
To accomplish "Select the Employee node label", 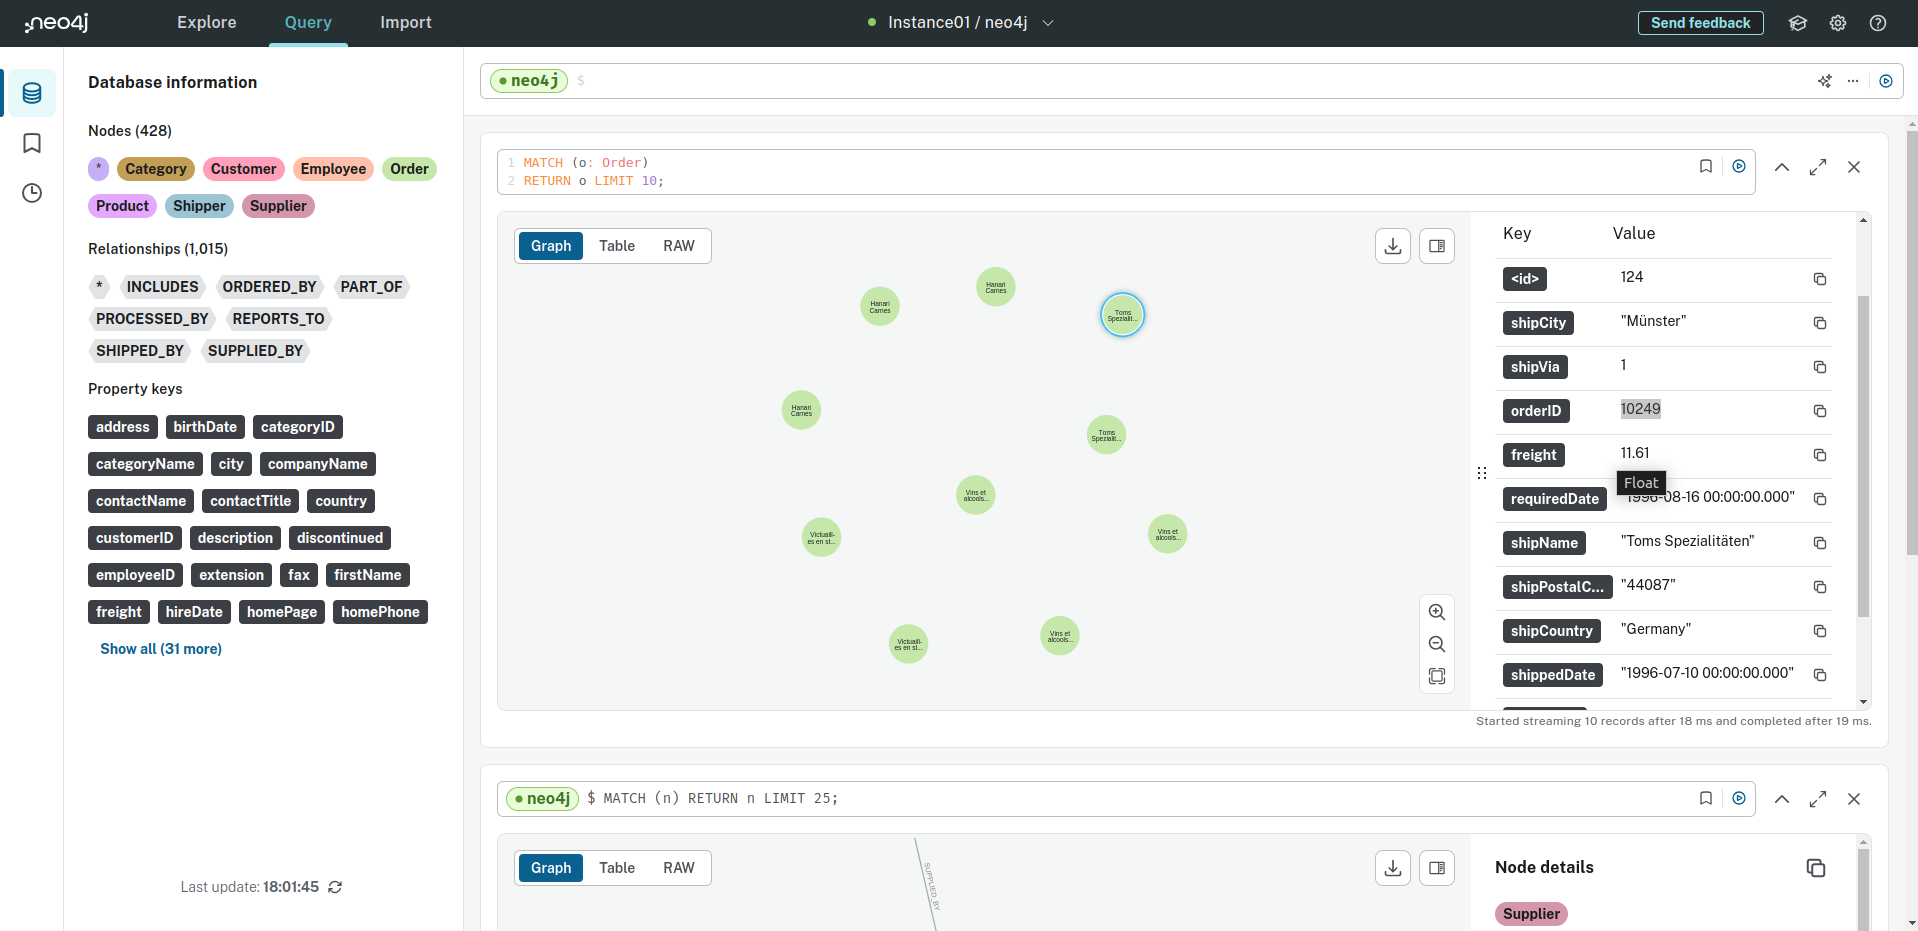I will [333, 169].
